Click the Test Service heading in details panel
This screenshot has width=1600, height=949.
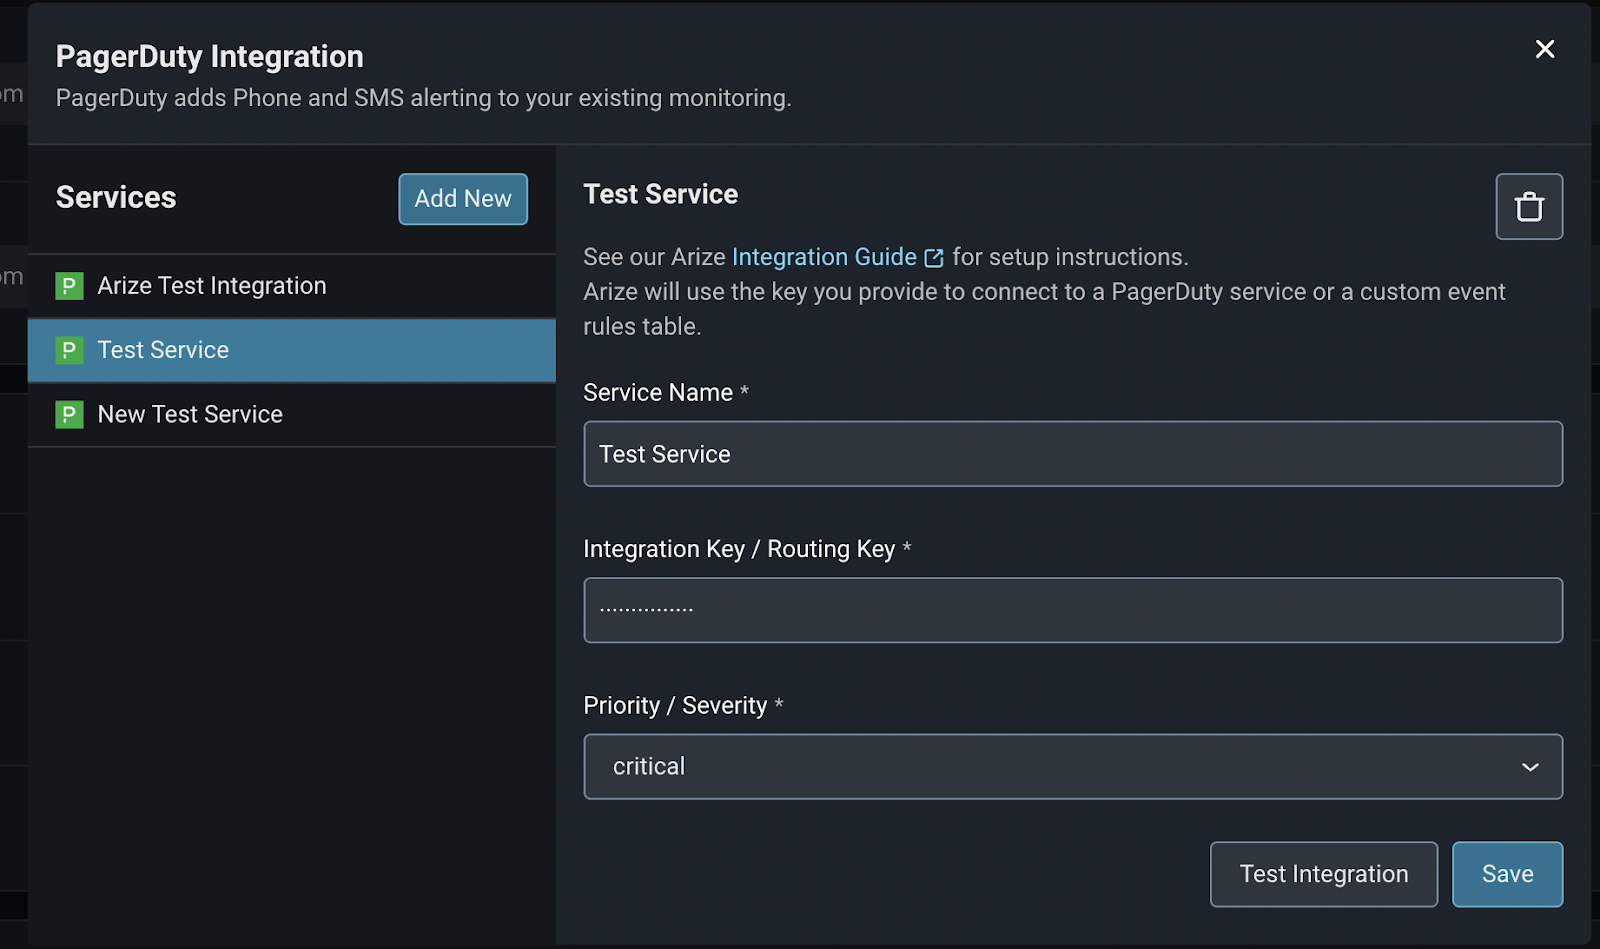(661, 194)
